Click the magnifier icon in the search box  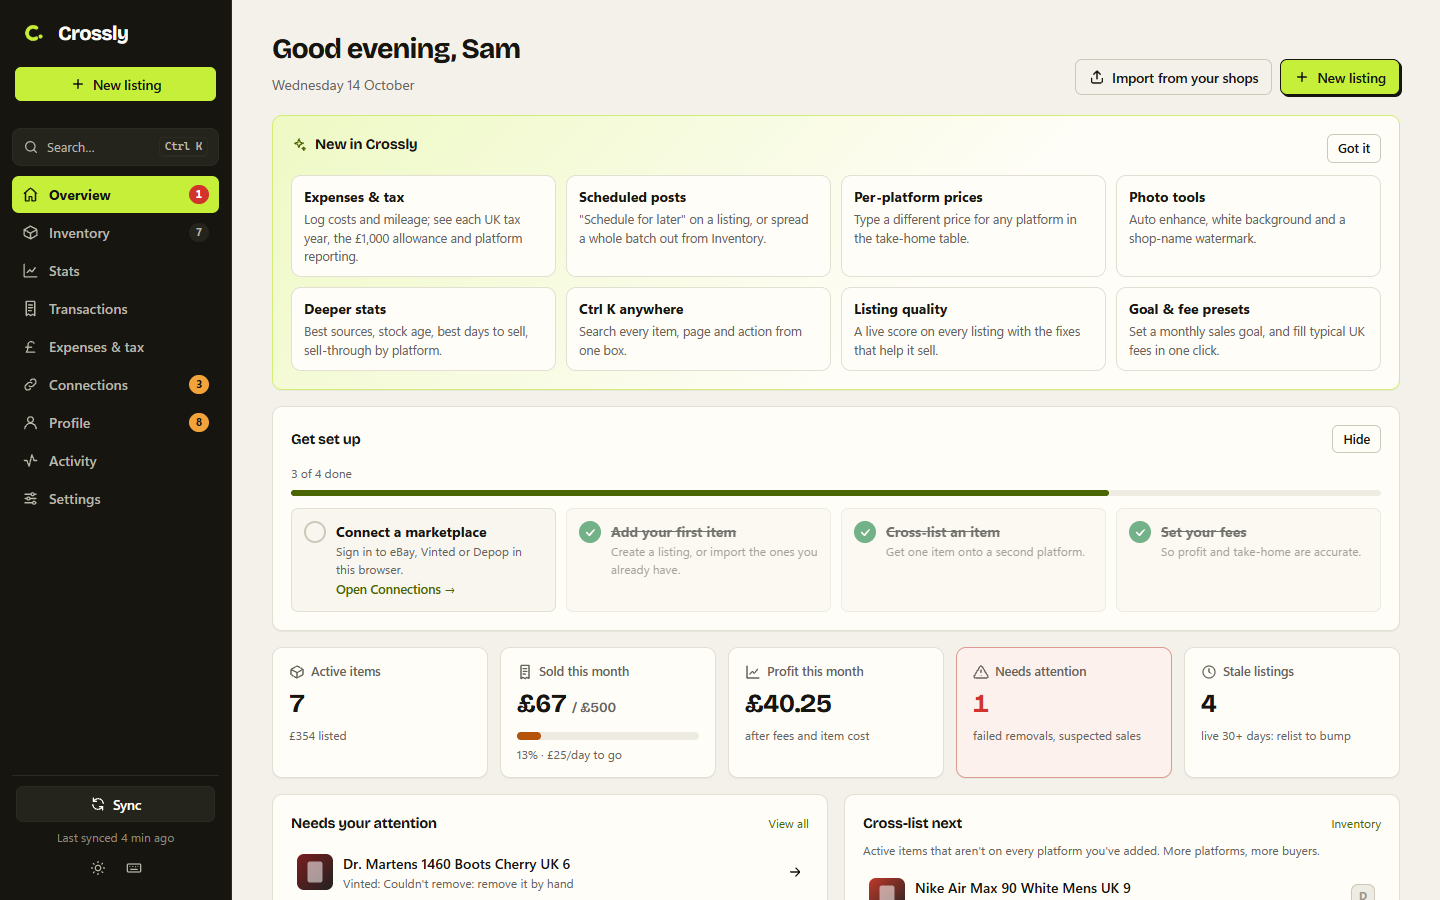31,147
